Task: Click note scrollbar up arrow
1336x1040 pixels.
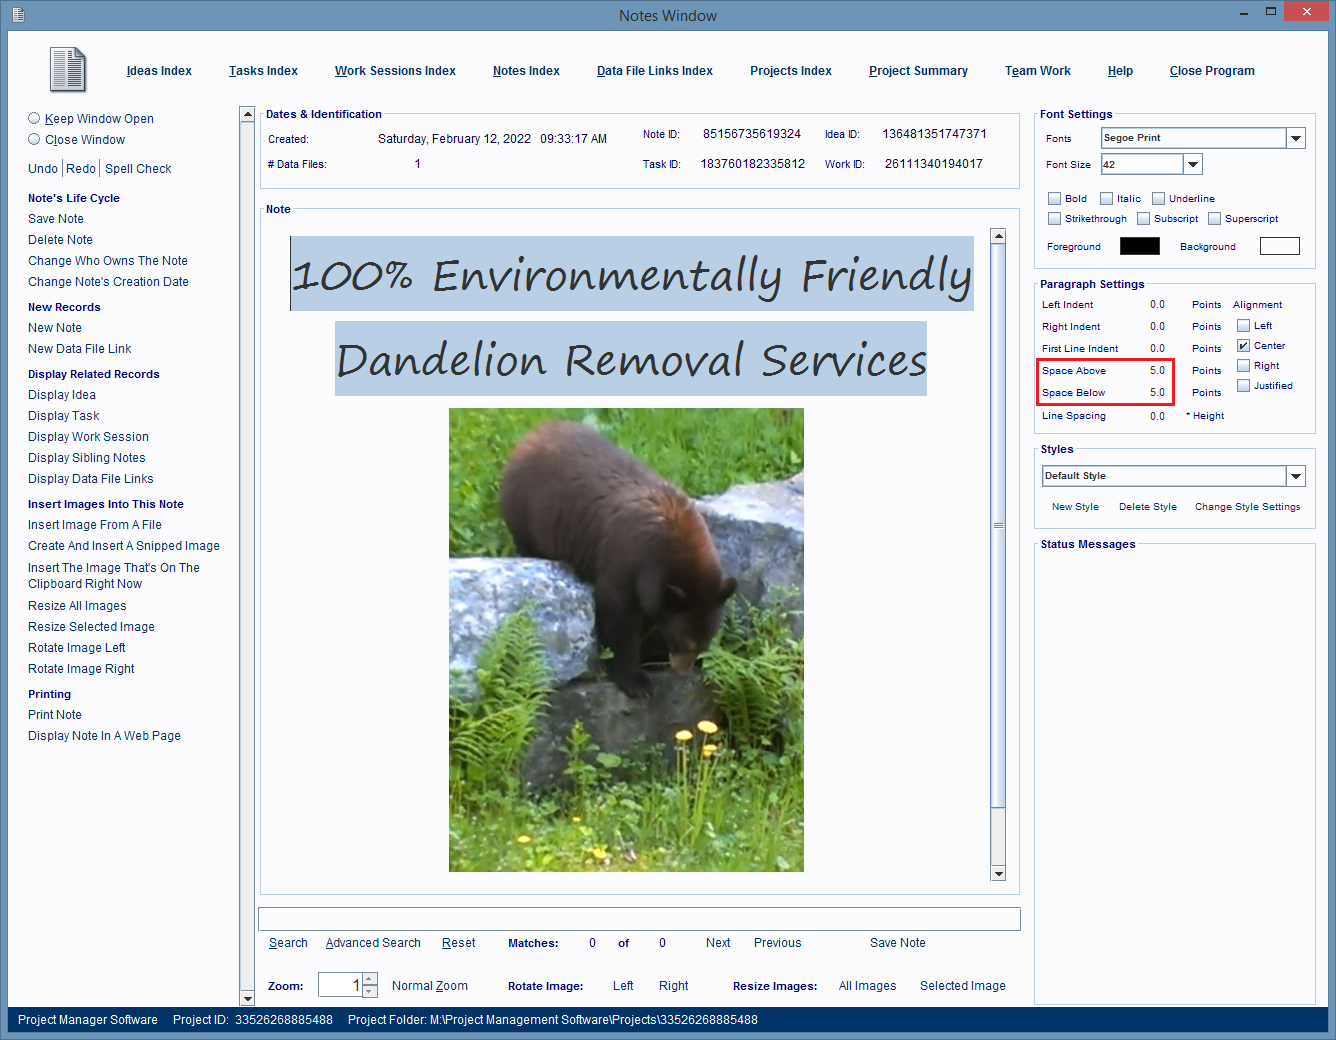Action: 998,236
